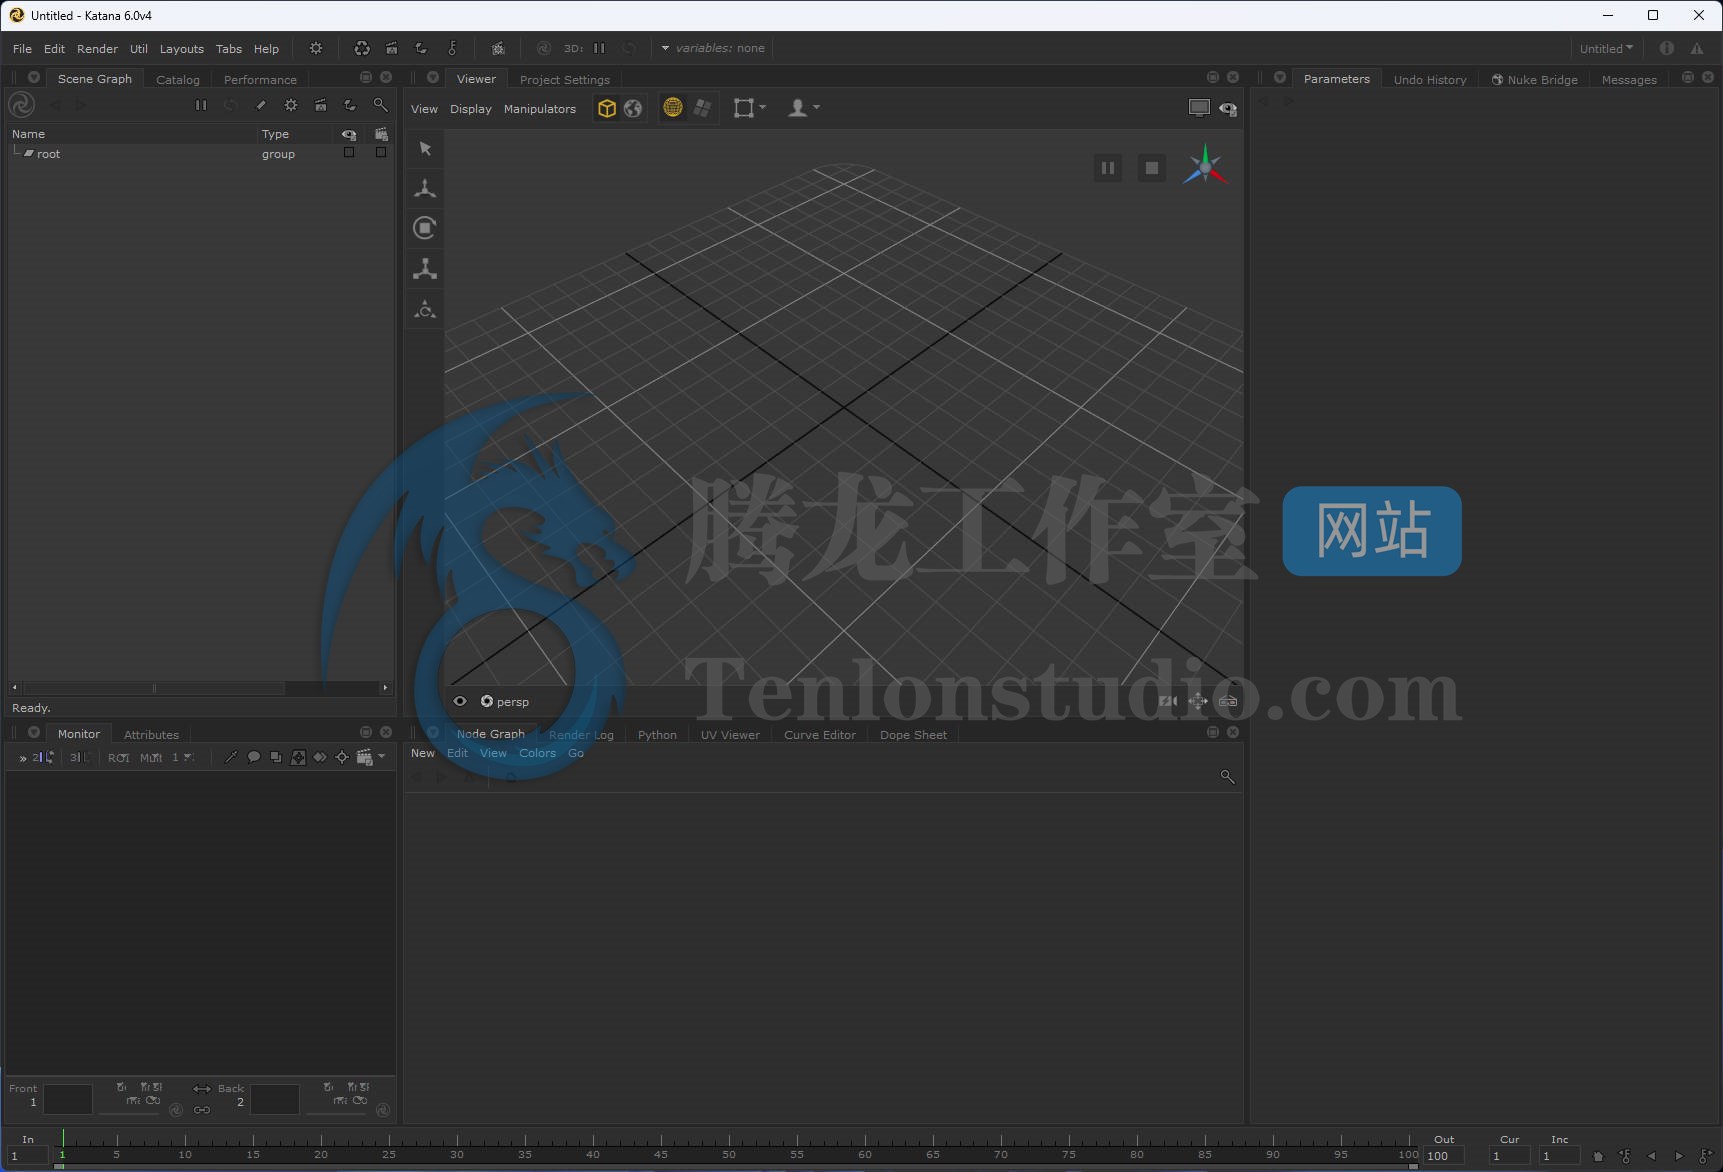Open Viewer's View menu

[424, 109]
